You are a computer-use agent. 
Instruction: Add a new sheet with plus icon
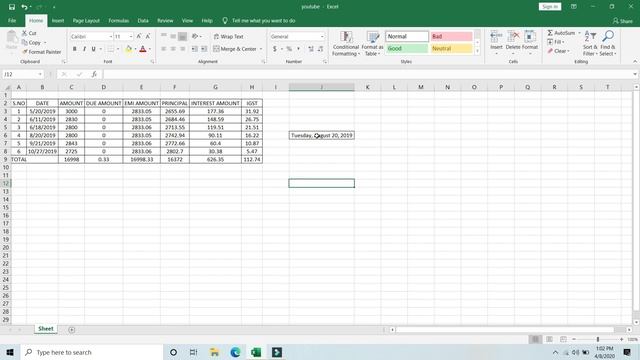tap(71, 329)
